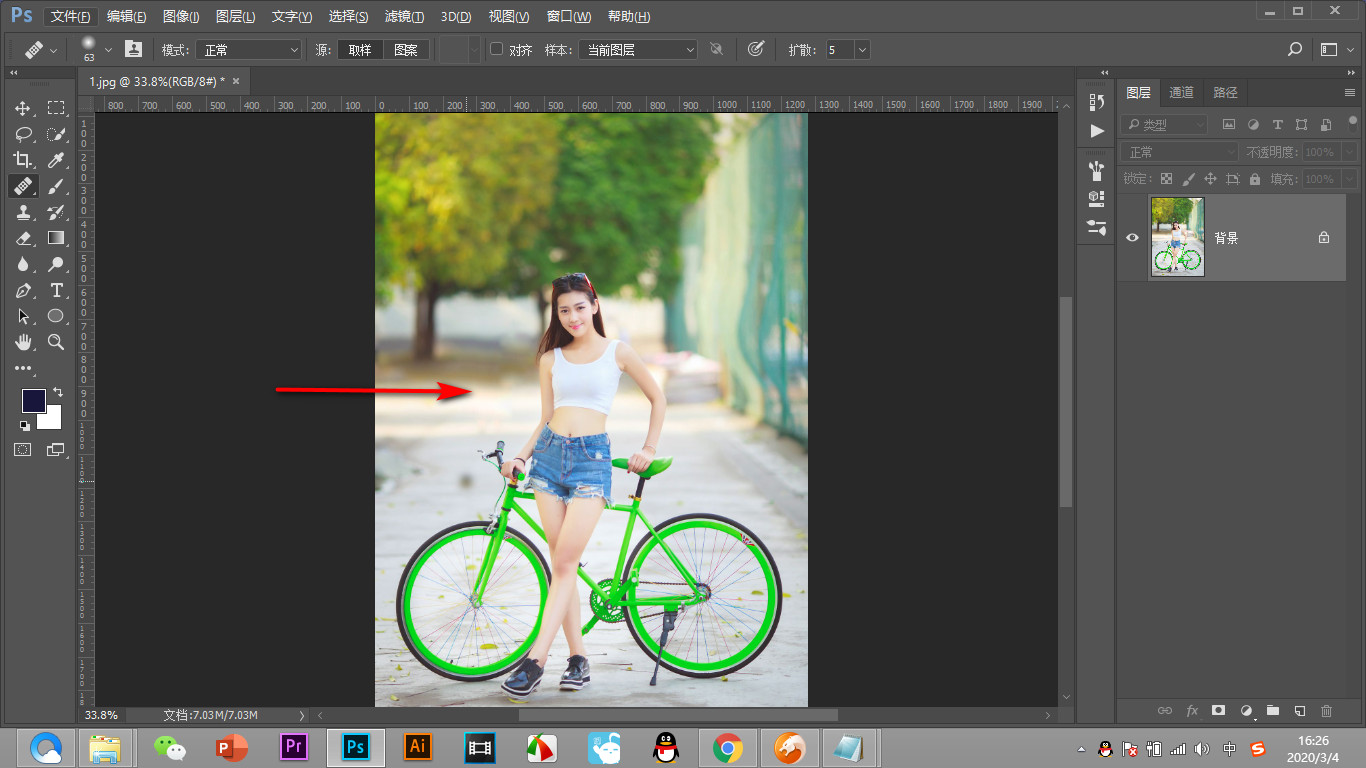Screen dimensions: 1366x768
Task: Open the Actions panel play icon
Action: click(x=1097, y=131)
